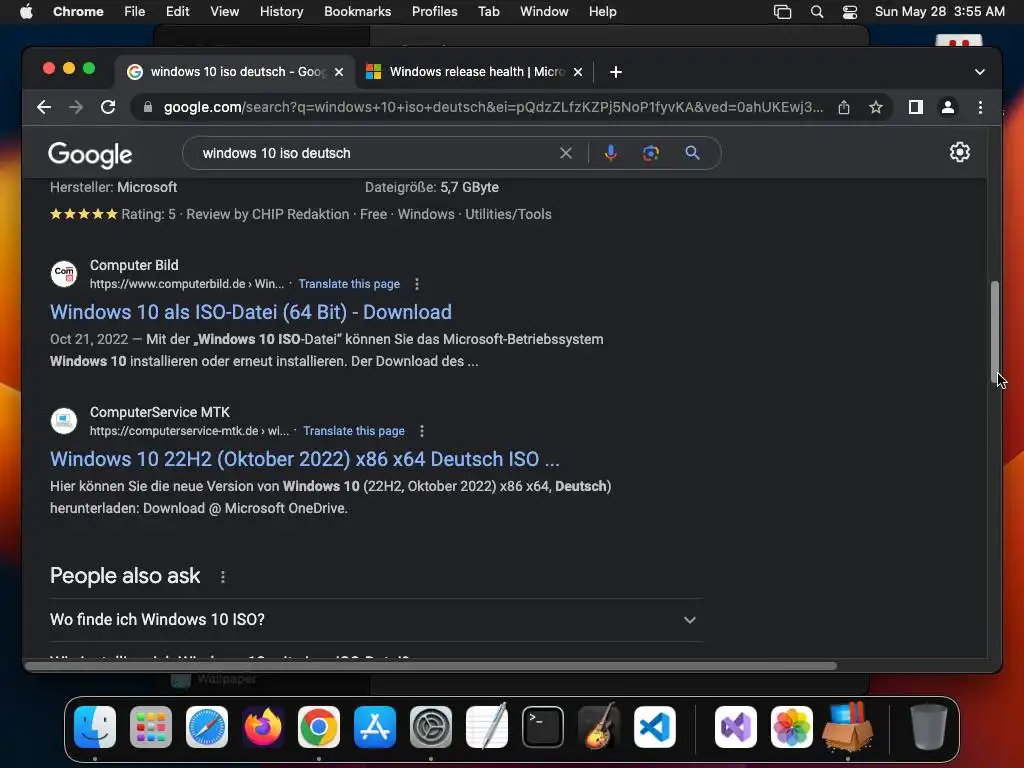This screenshot has width=1024, height=768.
Task: Open the Window menu
Action: coord(544,11)
